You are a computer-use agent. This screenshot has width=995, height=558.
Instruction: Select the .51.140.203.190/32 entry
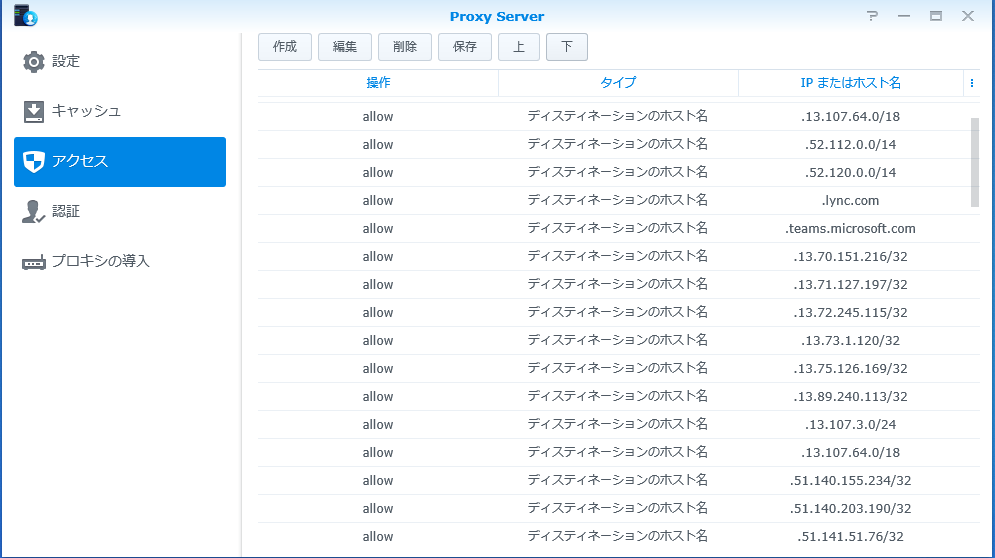[x=619, y=508]
